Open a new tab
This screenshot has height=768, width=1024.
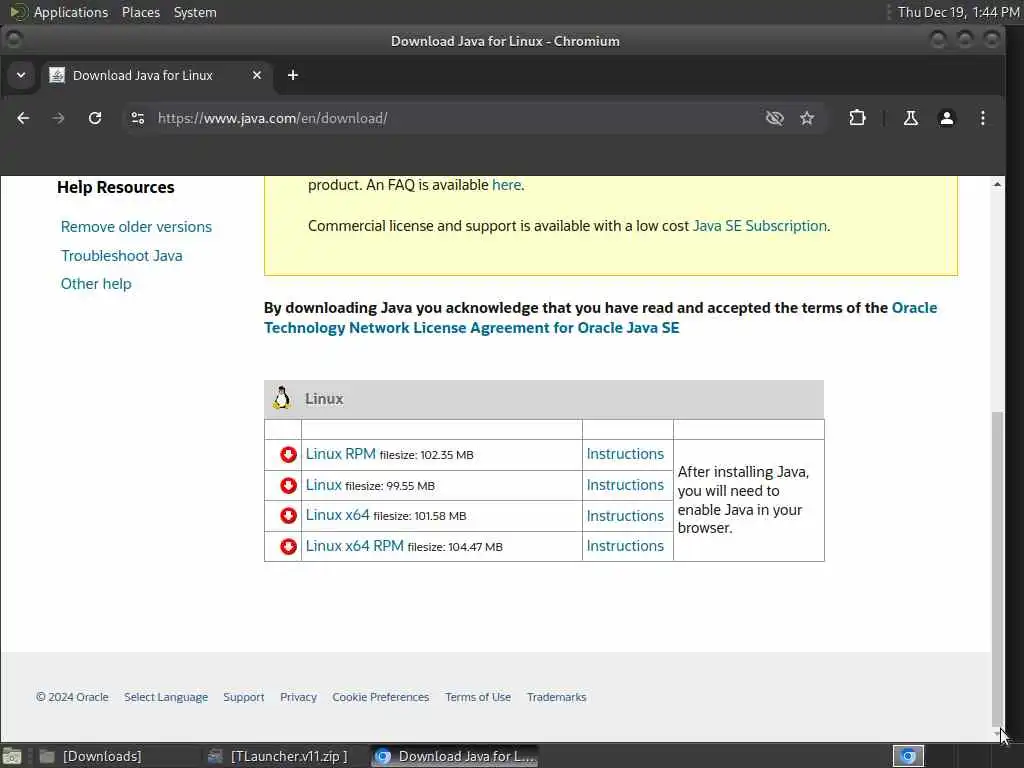point(293,75)
